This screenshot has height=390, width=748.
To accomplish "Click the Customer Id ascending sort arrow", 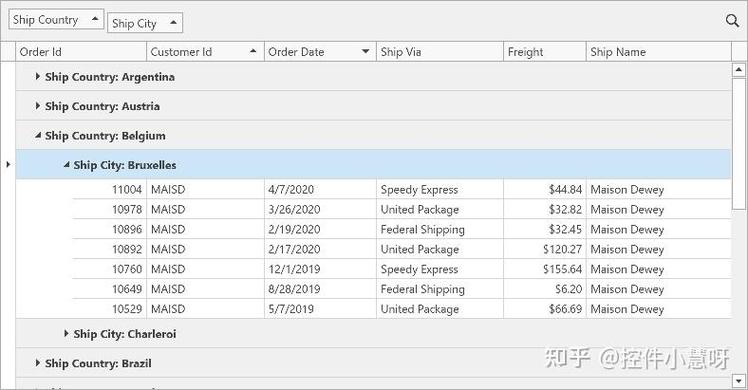I will pos(253,51).
